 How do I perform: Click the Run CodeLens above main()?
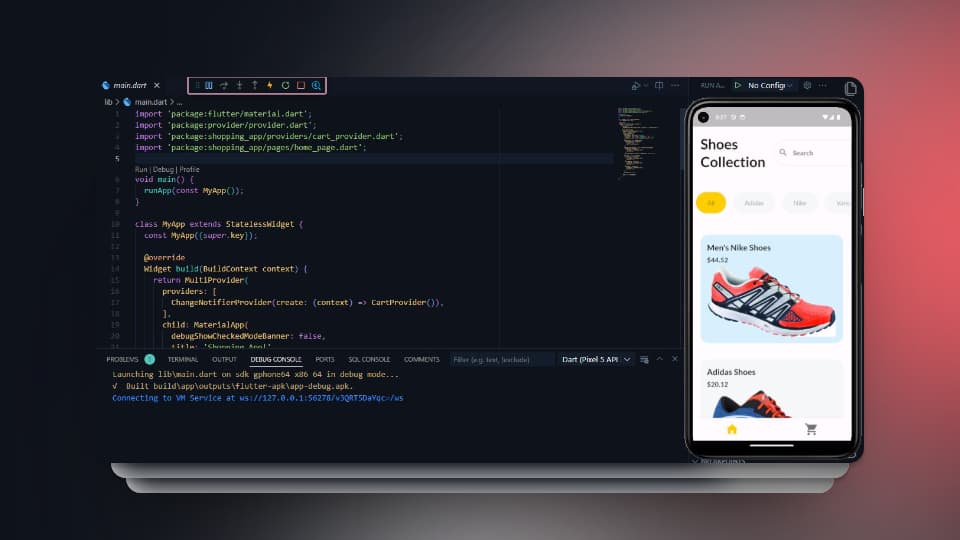[x=141, y=170]
